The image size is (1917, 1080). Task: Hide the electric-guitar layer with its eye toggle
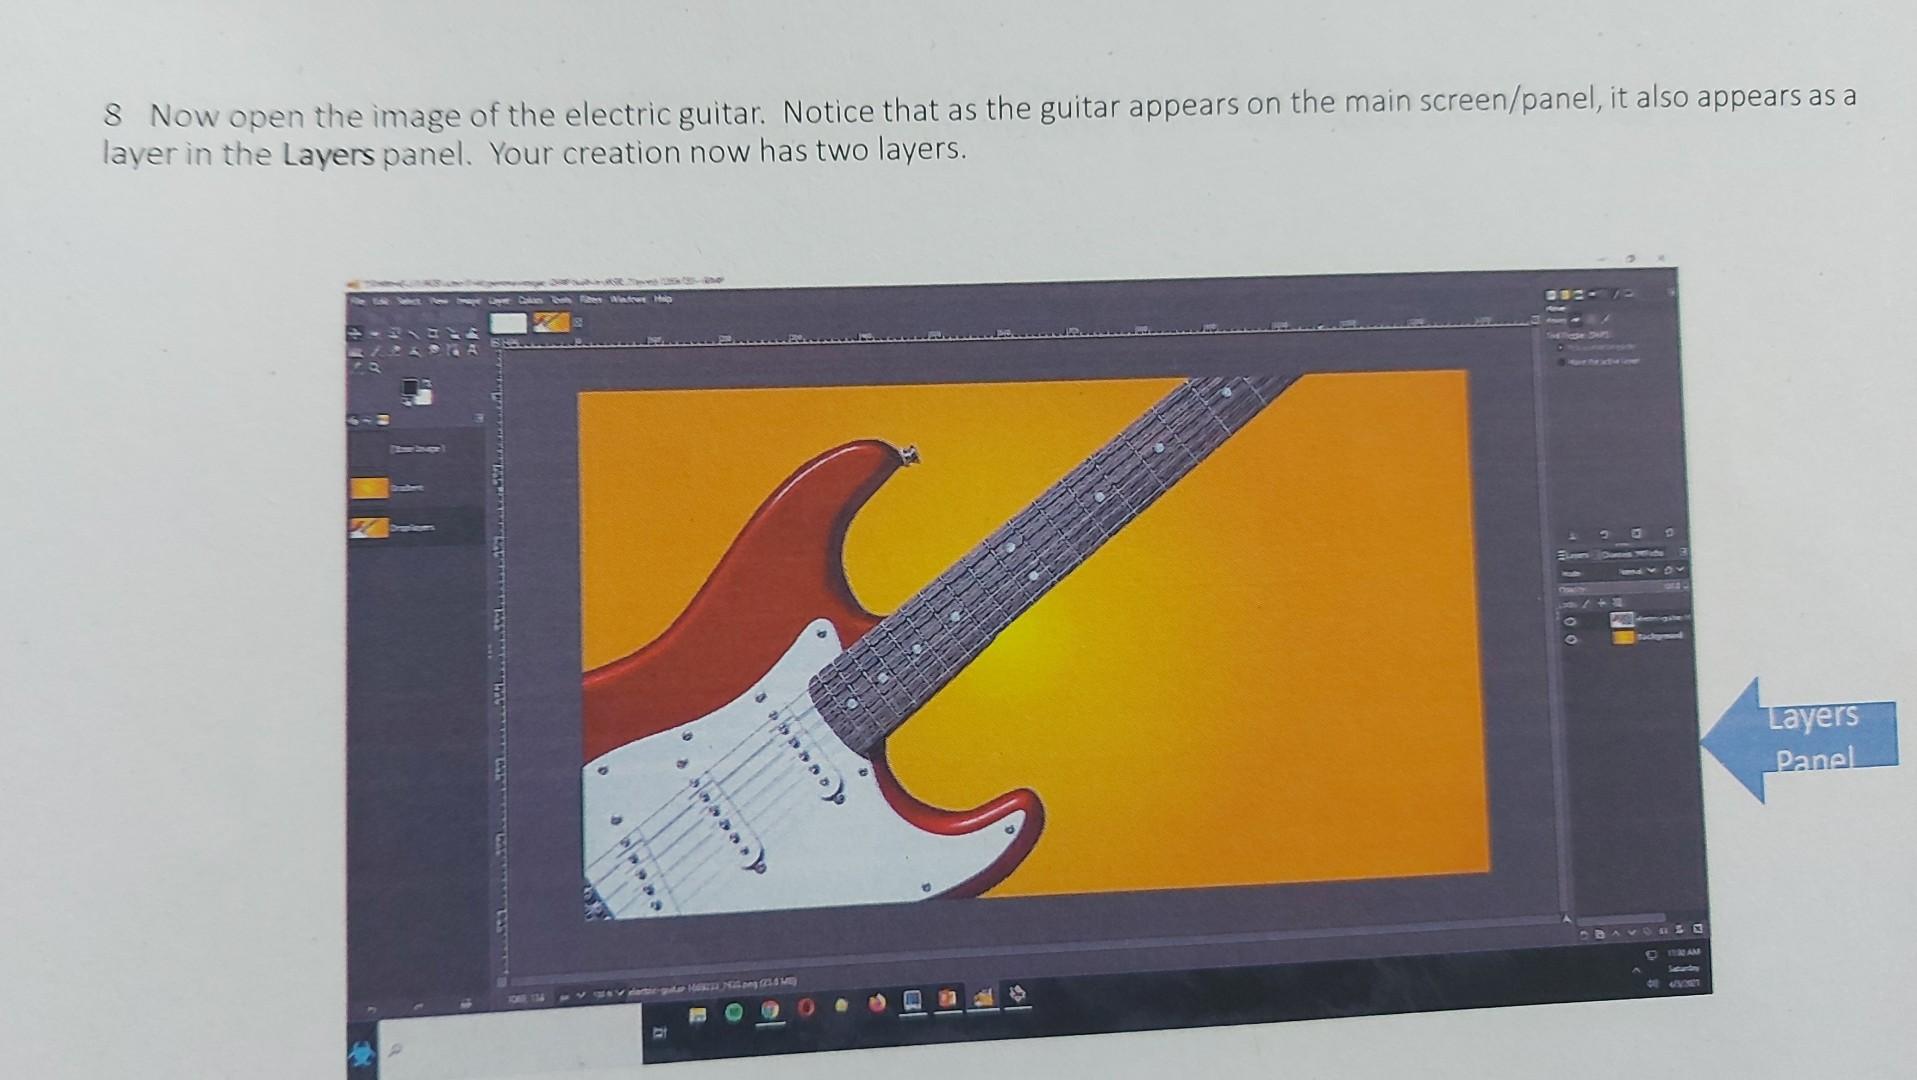click(x=1571, y=621)
